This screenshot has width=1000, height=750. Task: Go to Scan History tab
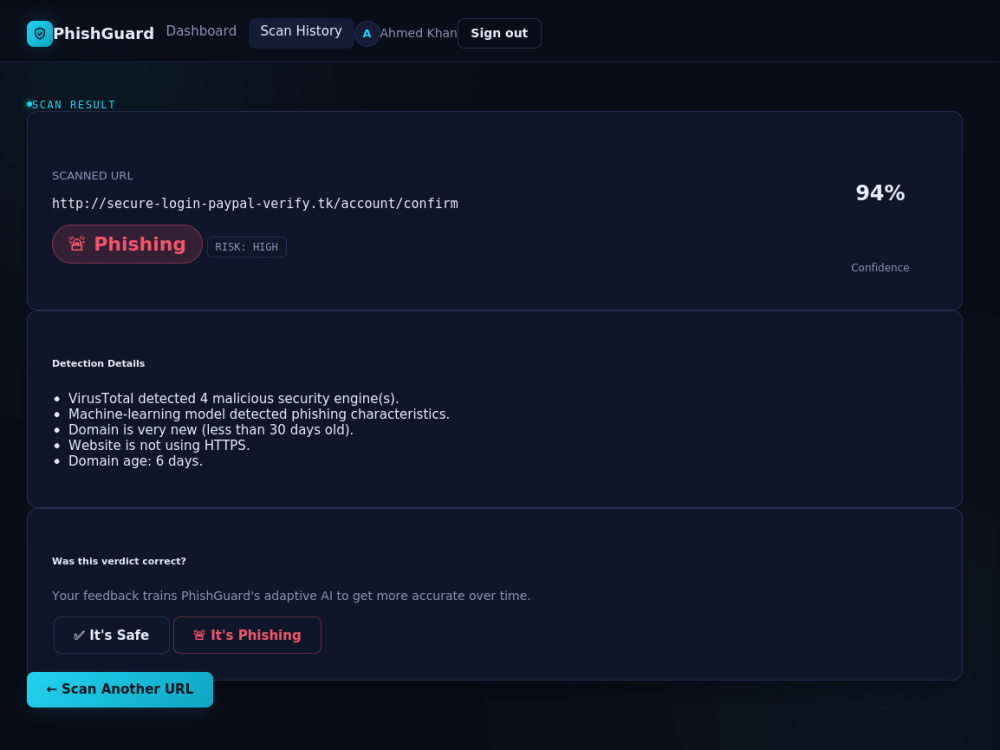coord(301,31)
